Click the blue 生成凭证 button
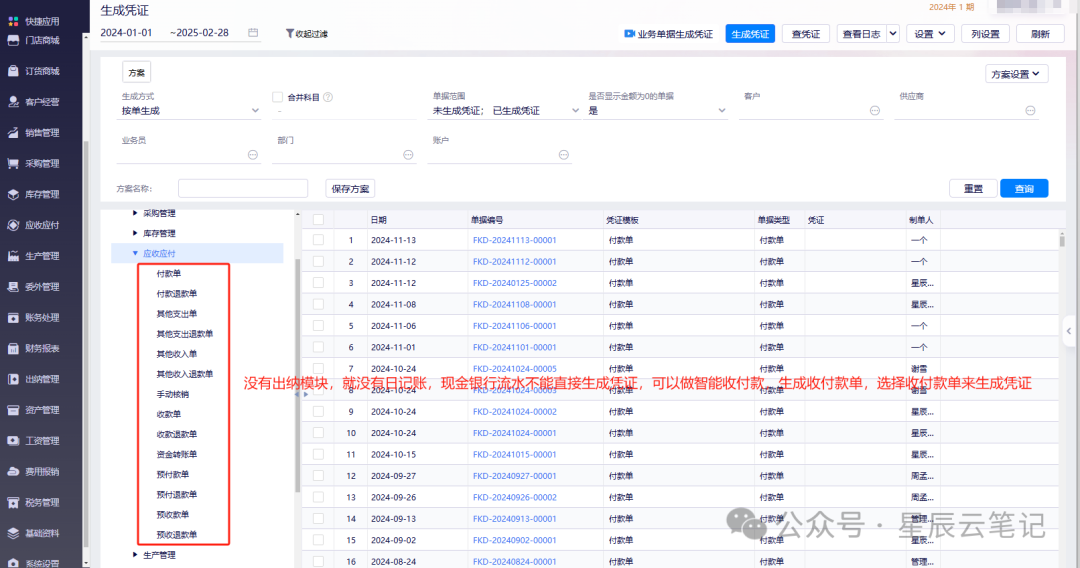The width and height of the screenshot is (1080, 568). (750, 34)
